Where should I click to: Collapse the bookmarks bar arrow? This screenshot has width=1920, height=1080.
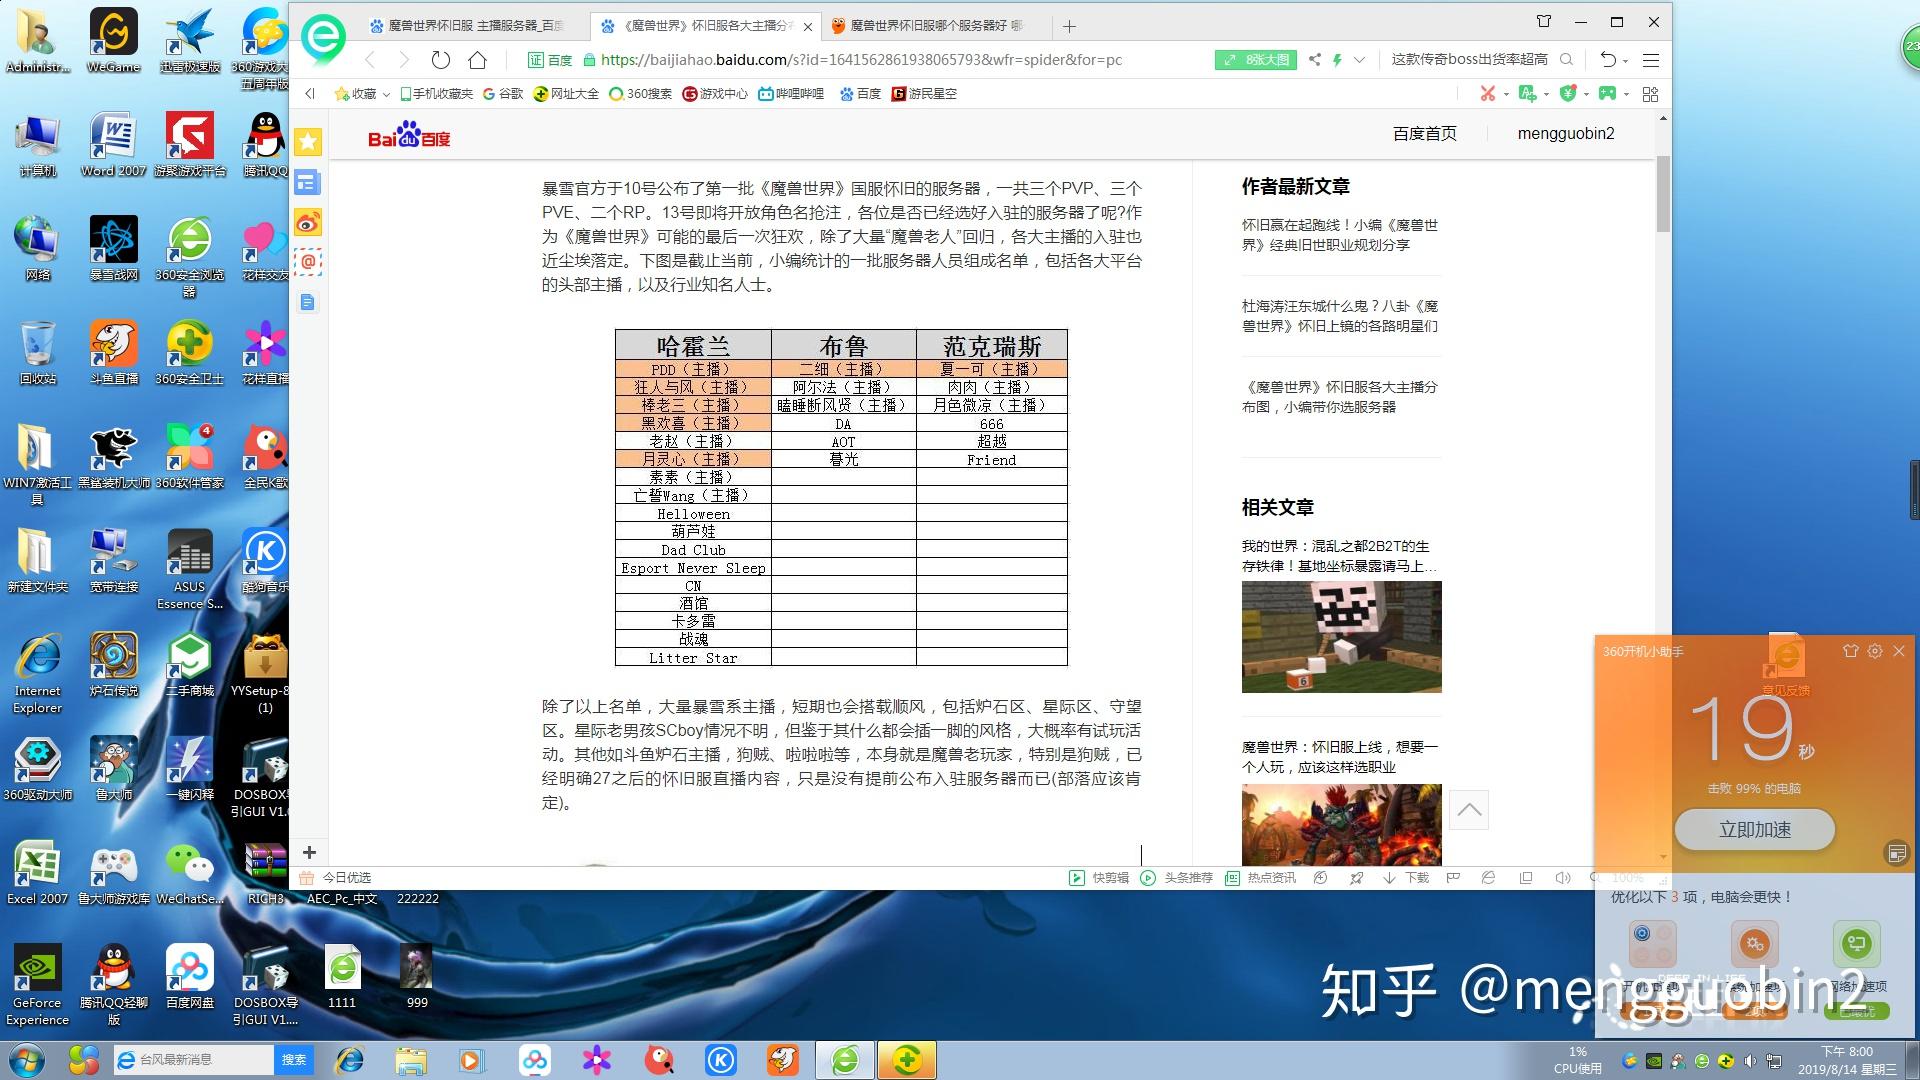pyautogui.click(x=310, y=93)
